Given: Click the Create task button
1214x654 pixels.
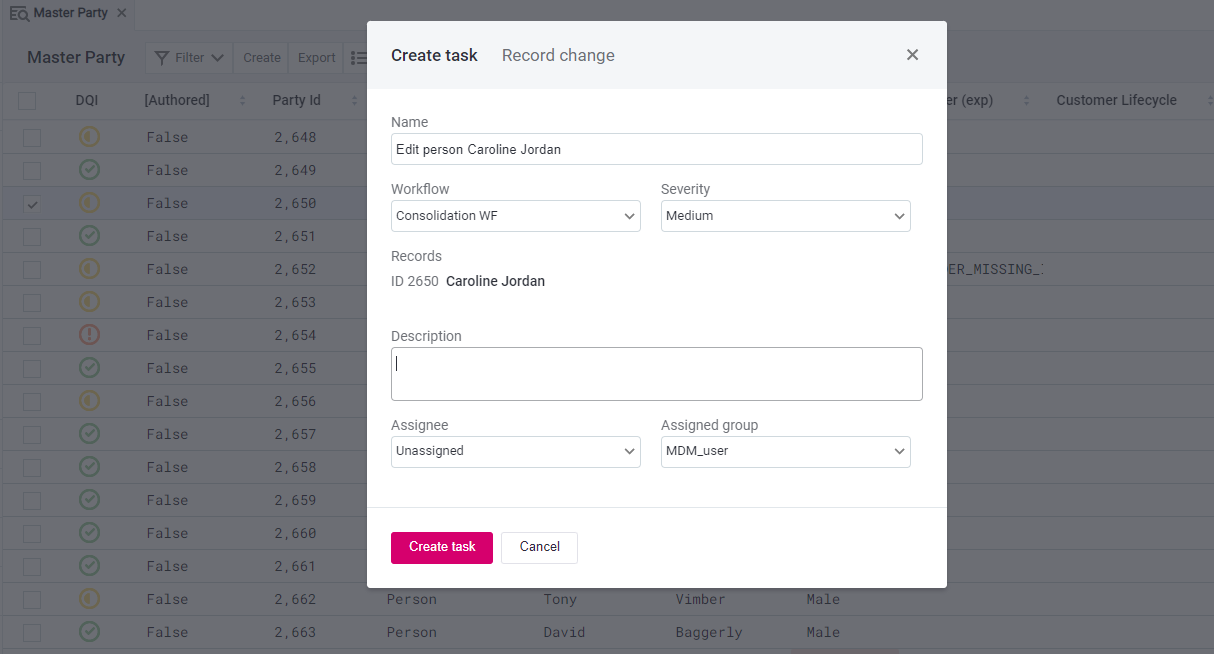Looking at the screenshot, I should [x=441, y=547].
